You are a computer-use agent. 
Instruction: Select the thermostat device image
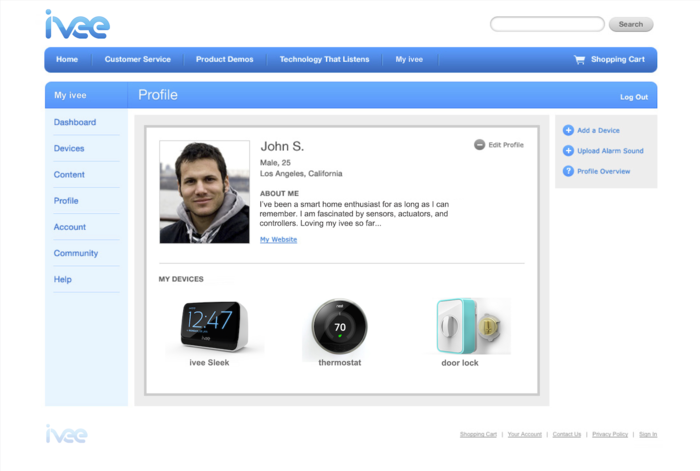[339, 327]
